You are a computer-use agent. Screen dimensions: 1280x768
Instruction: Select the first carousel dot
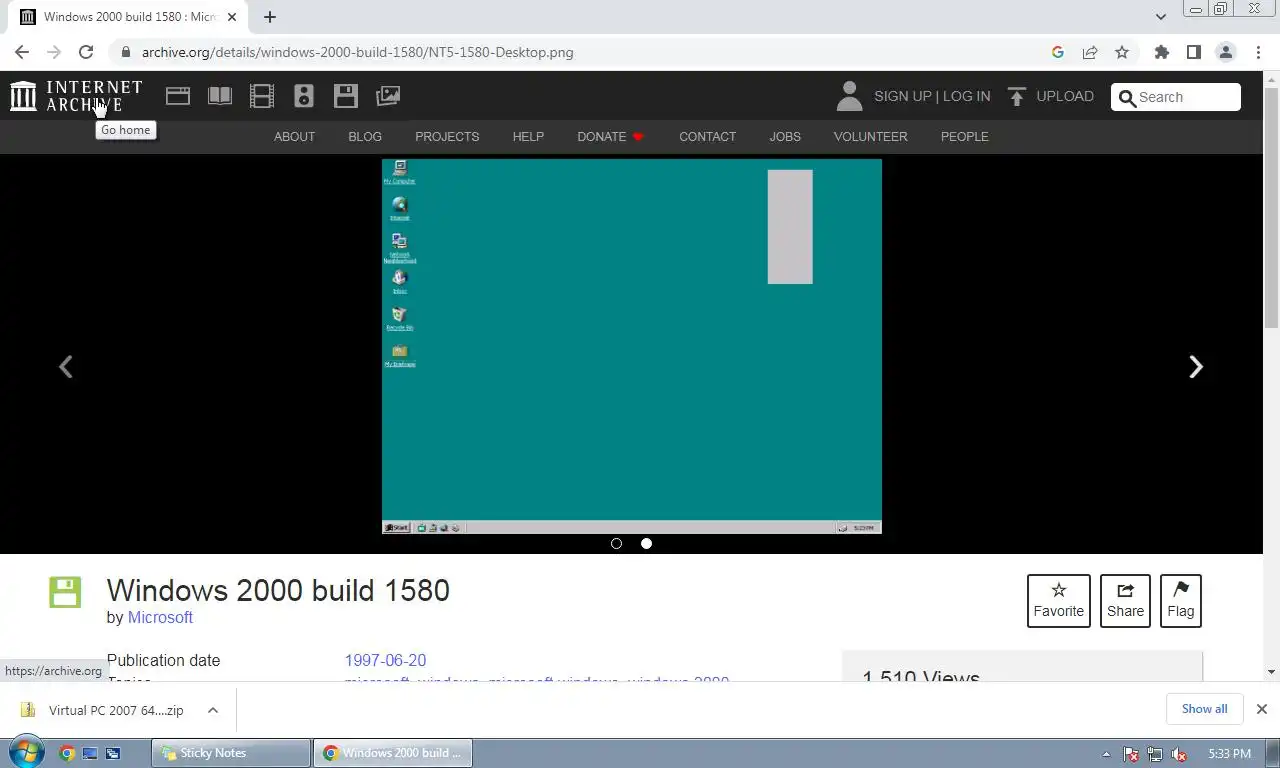click(x=616, y=543)
